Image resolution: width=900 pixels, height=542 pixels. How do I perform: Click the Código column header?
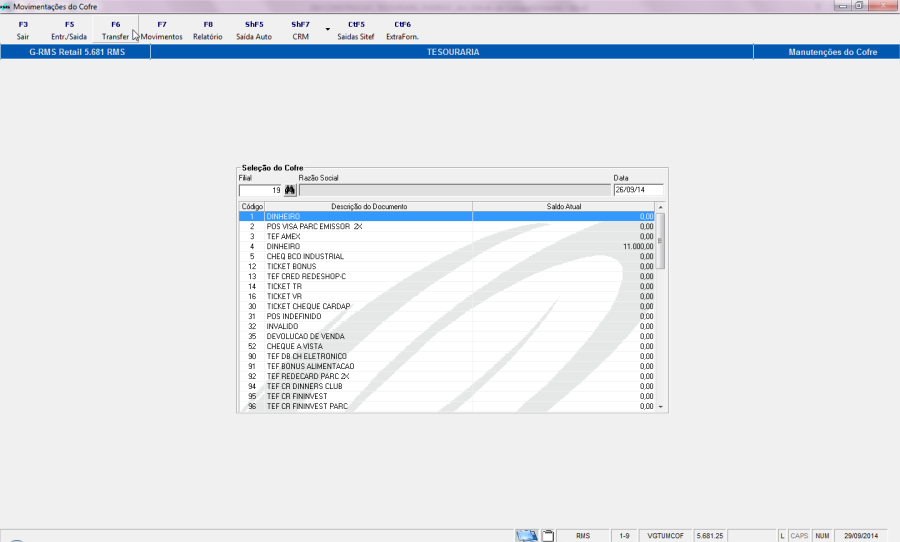point(252,206)
